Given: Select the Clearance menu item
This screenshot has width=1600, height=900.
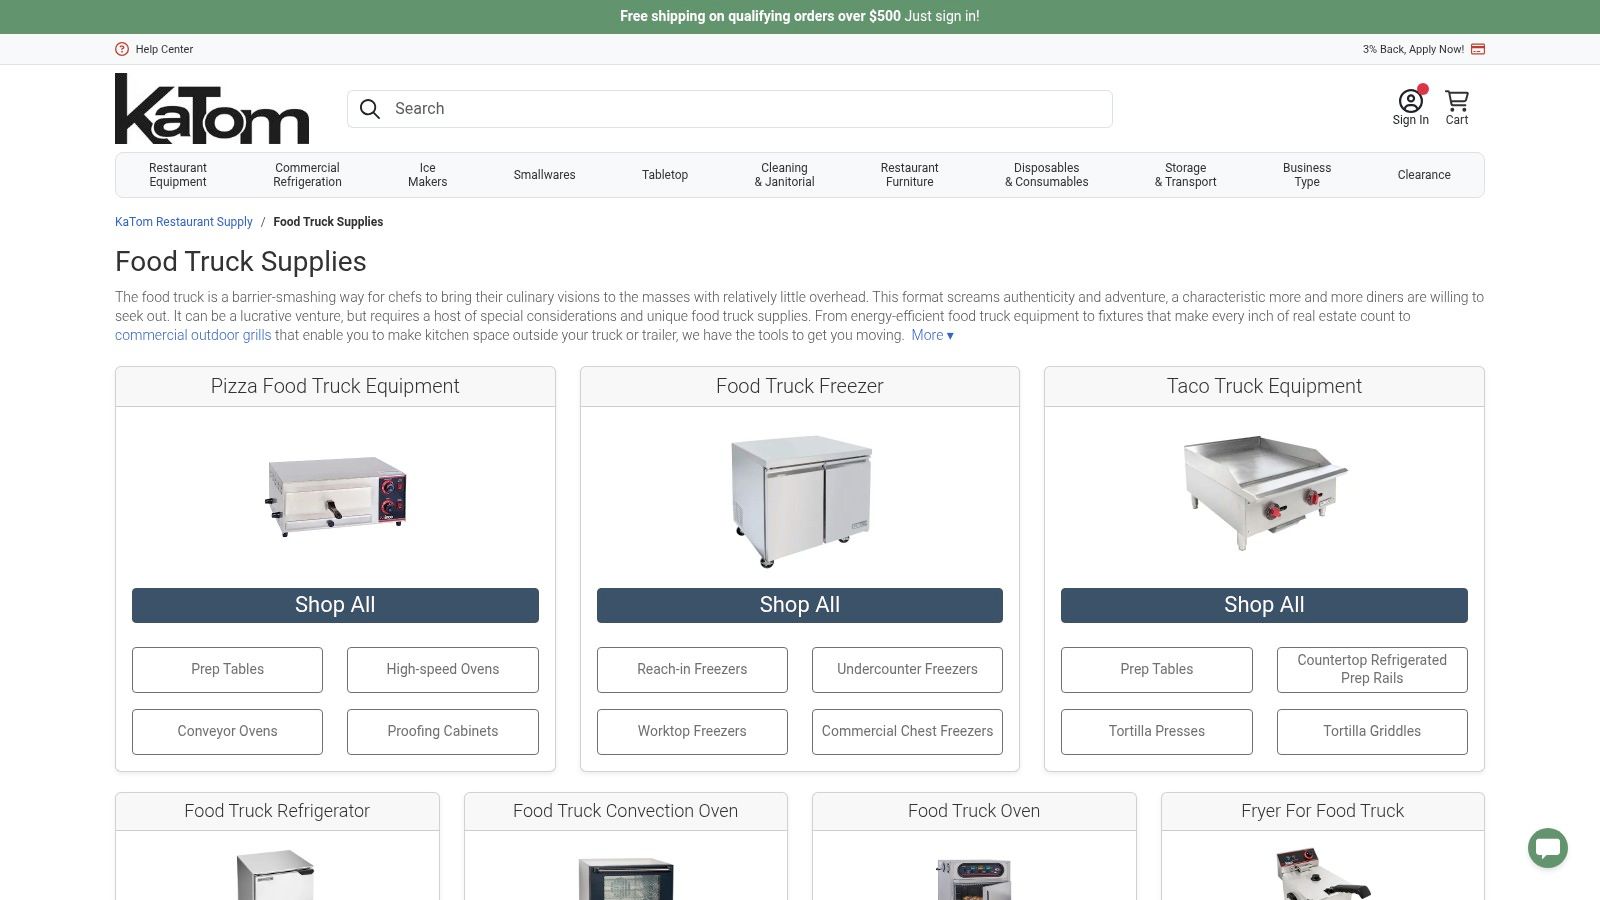Looking at the screenshot, I should click(x=1424, y=175).
